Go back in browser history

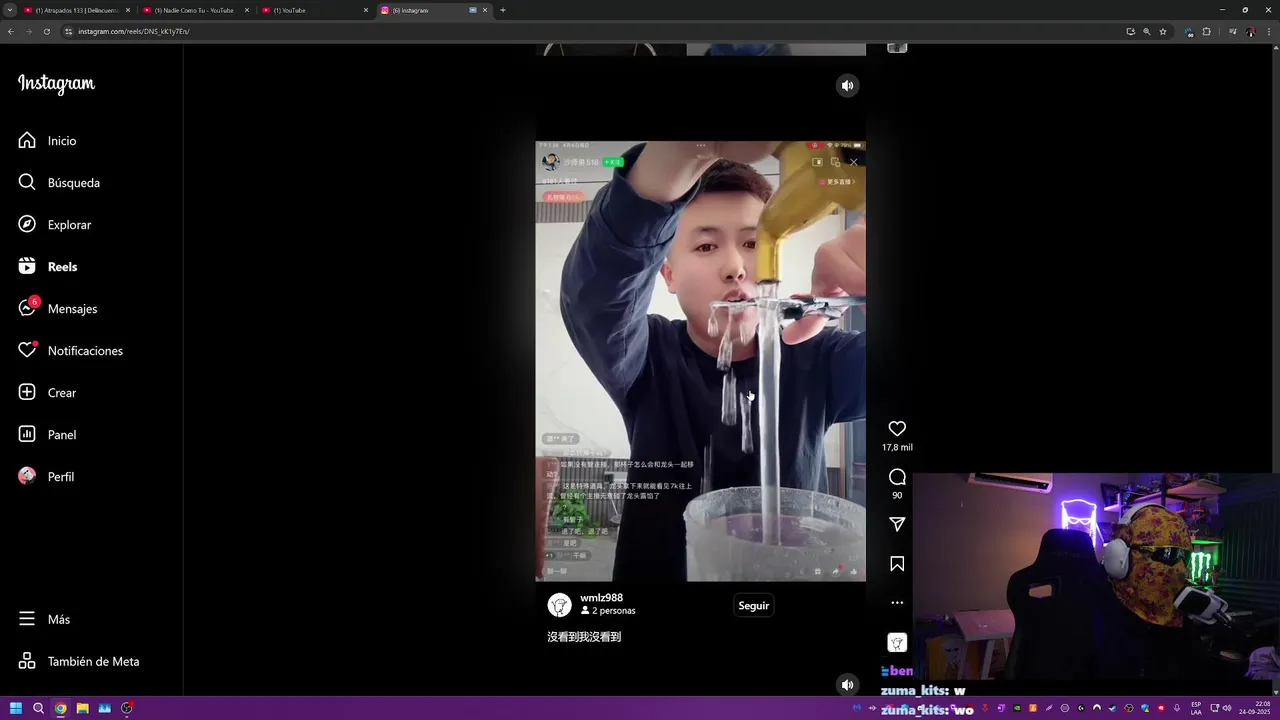11,31
